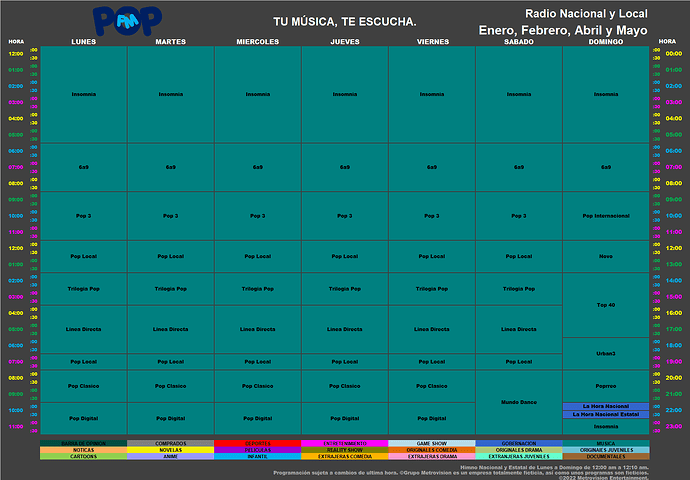
Task: Click the GOBERNACION blue legend swatch
Action: pos(519,443)
